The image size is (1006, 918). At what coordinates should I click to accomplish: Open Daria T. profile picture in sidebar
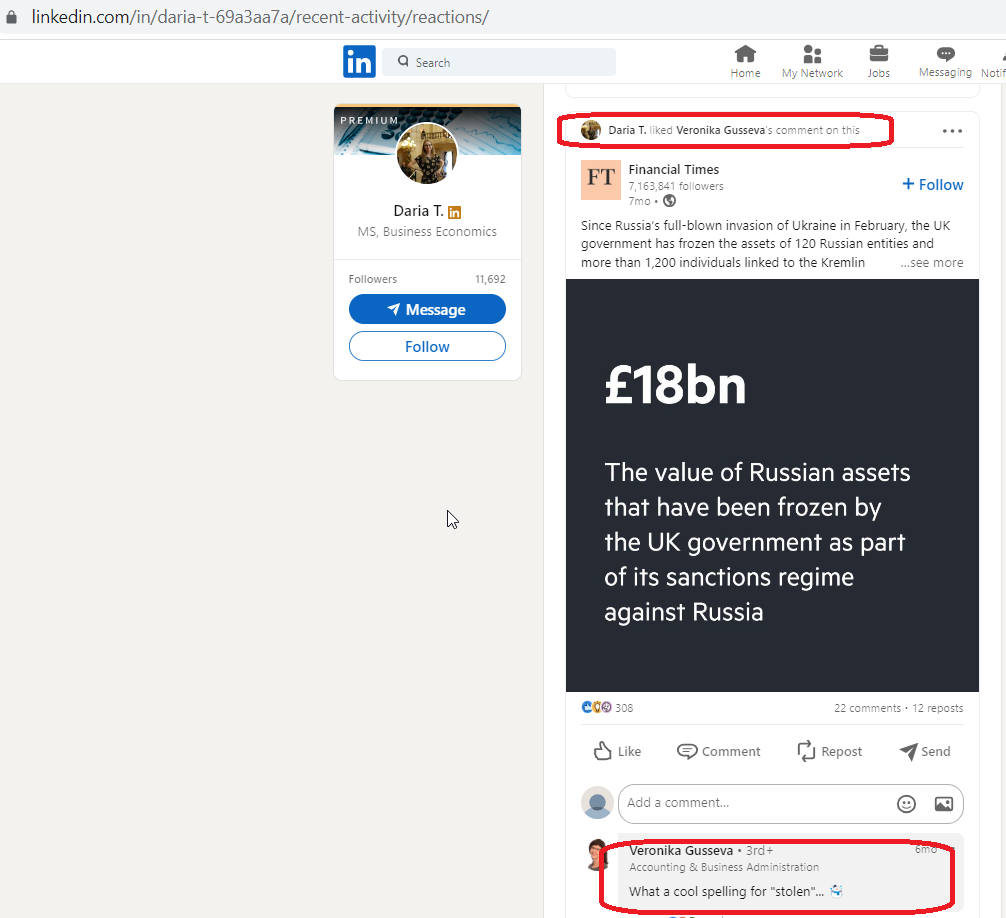pos(427,153)
